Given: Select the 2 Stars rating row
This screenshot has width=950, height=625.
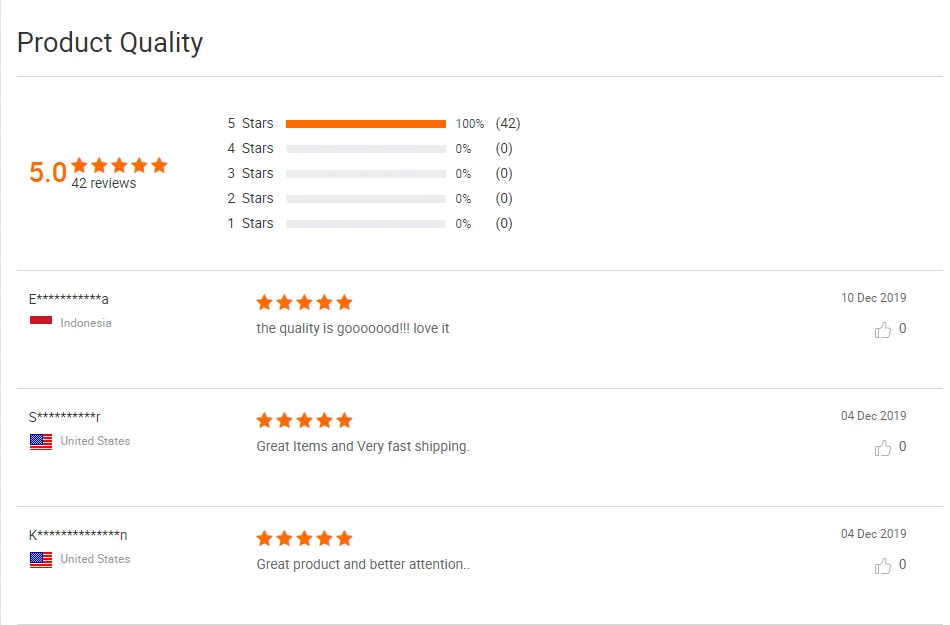Looking at the screenshot, I should click(x=250, y=198).
